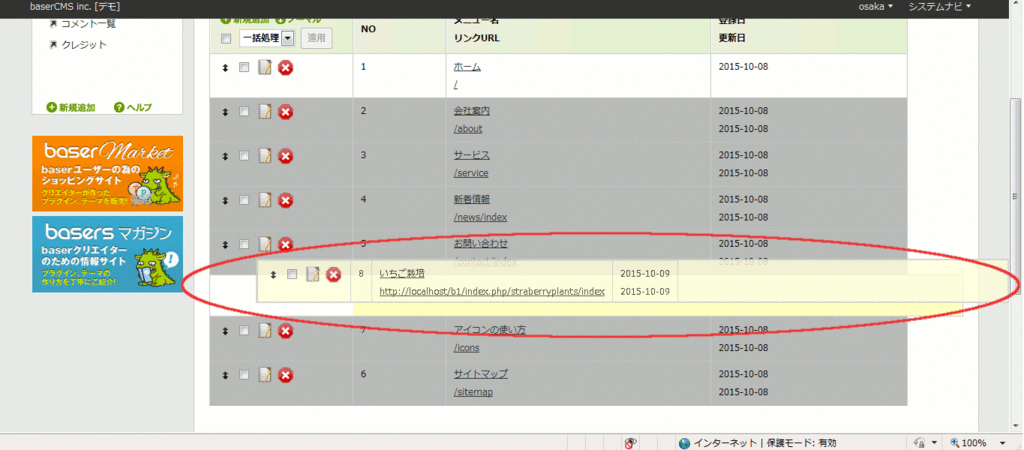Open the baser Market banner
Screen dimensions: 1024x450
(108, 173)
